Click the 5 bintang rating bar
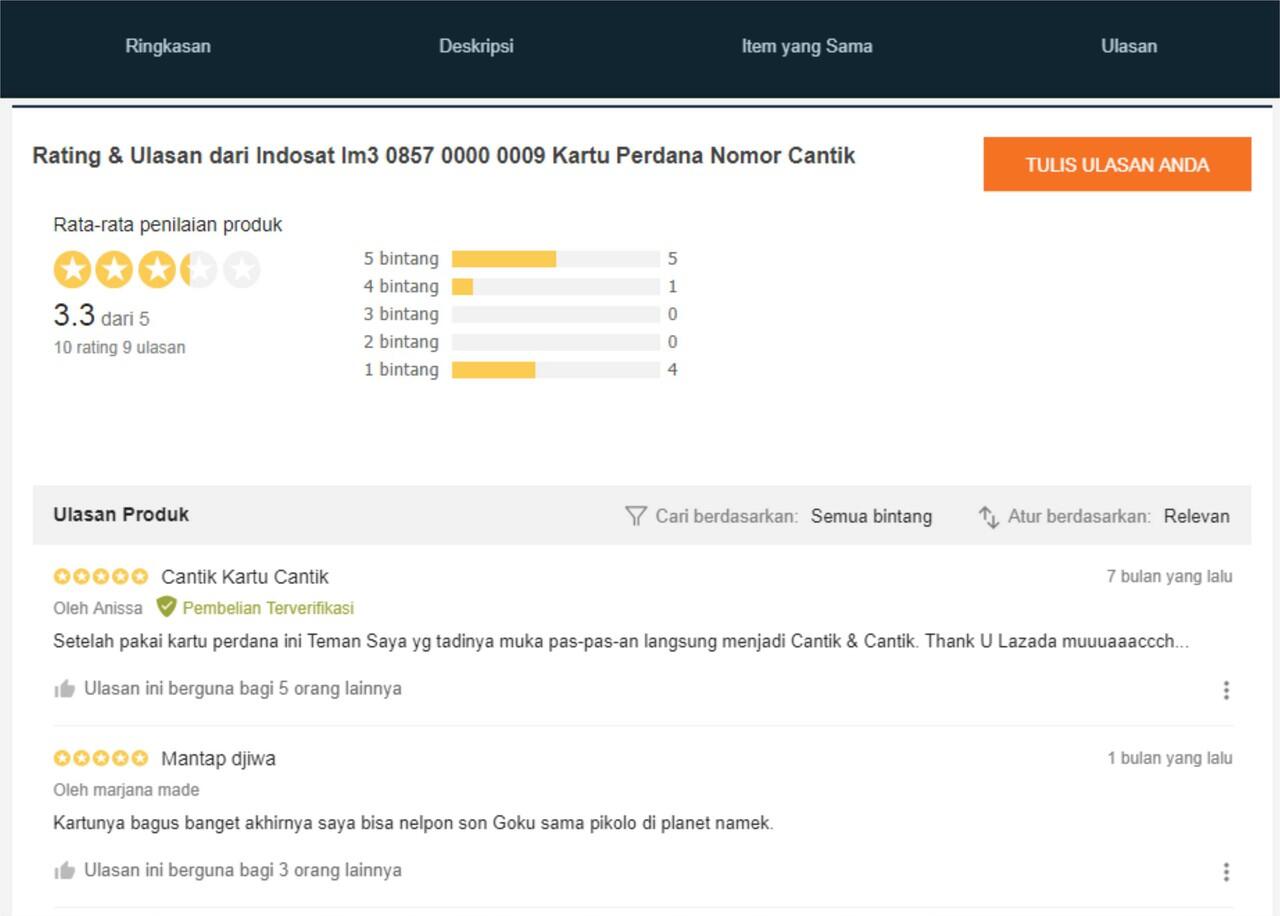 556,259
